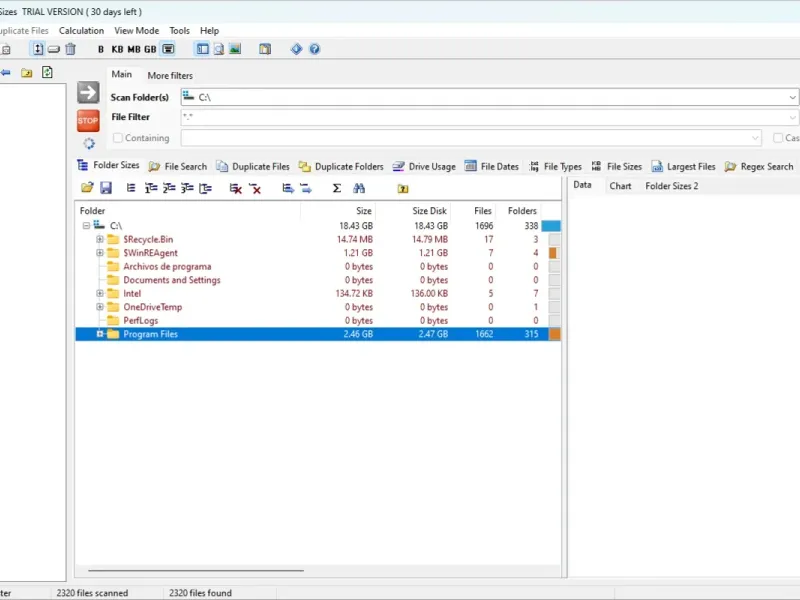Toggle the automatic size unit icon

(168, 49)
